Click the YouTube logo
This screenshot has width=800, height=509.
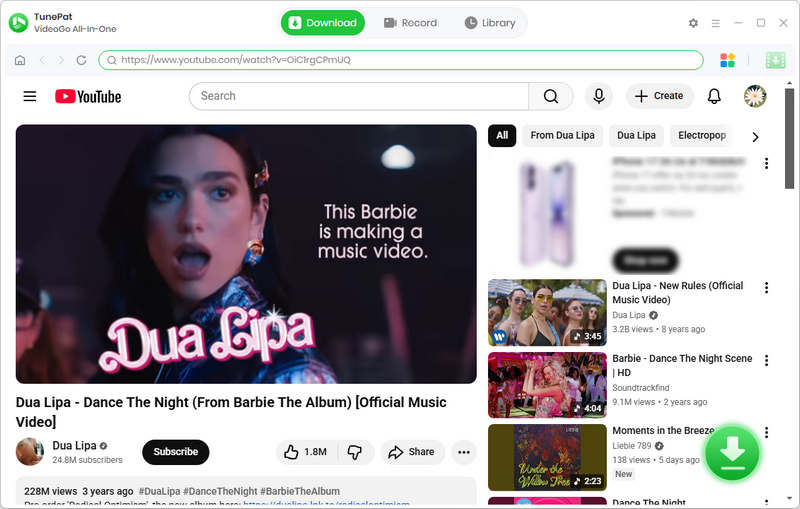pyautogui.click(x=88, y=96)
